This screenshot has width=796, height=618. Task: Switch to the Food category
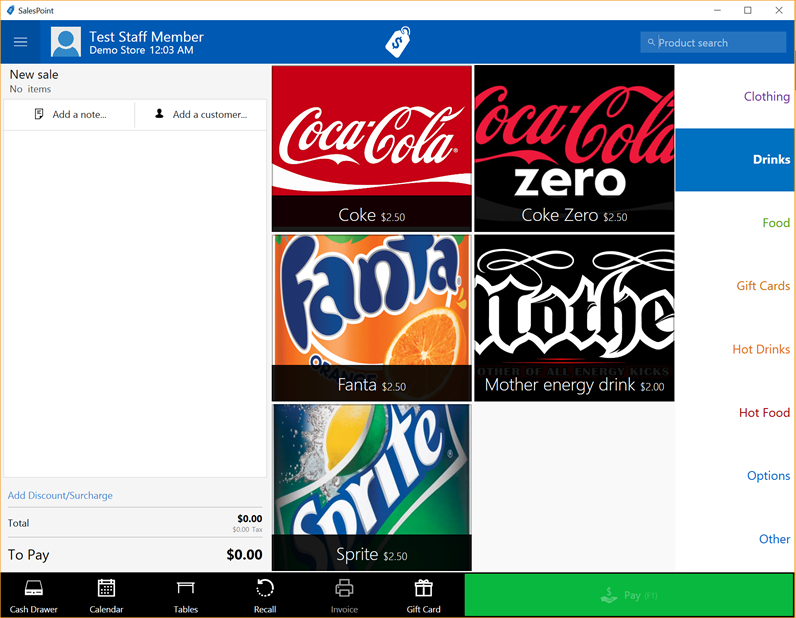pyautogui.click(x=735, y=223)
